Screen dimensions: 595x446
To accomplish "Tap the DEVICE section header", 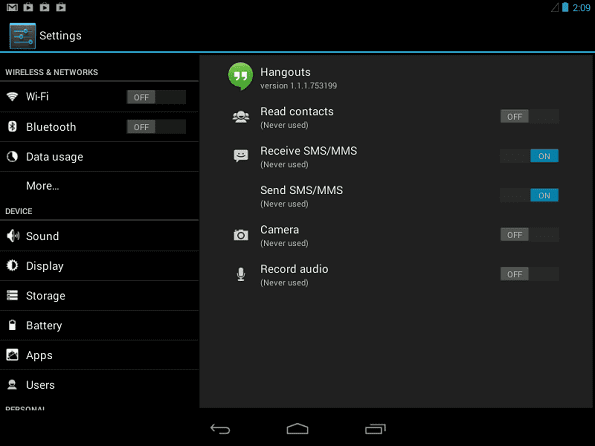I will (x=19, y=211).
